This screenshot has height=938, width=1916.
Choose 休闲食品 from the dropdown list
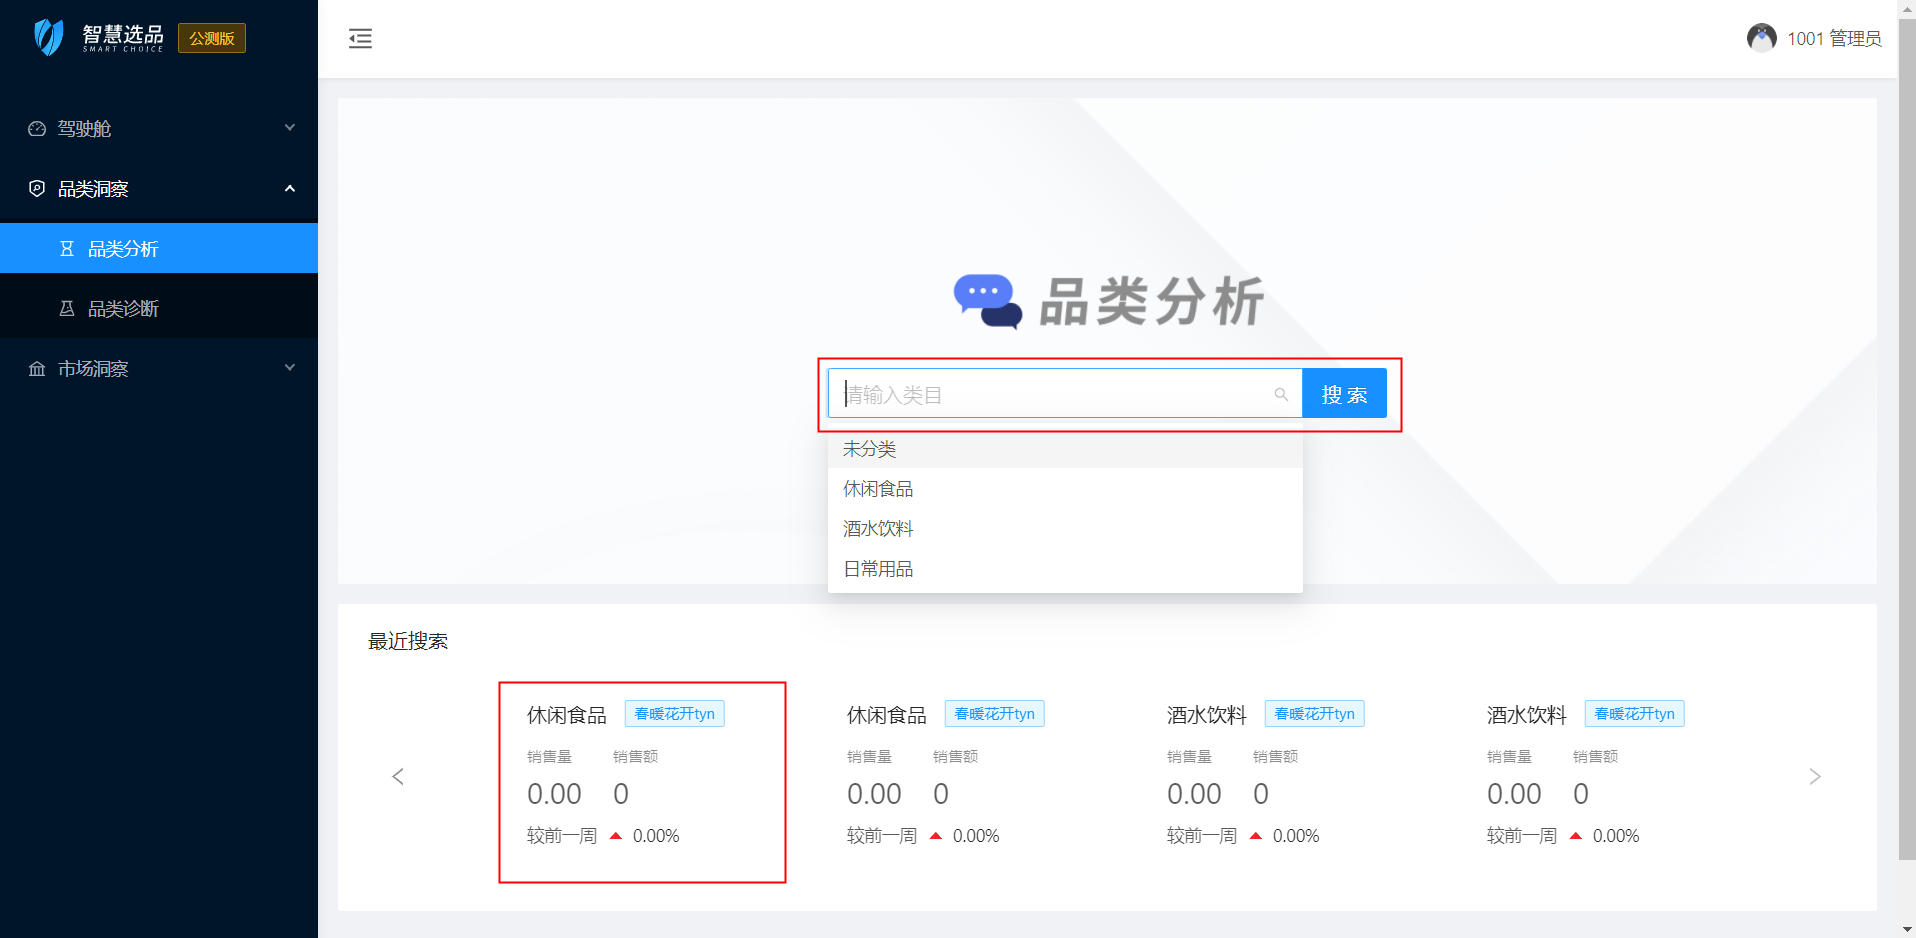click(x=878, y=489)
